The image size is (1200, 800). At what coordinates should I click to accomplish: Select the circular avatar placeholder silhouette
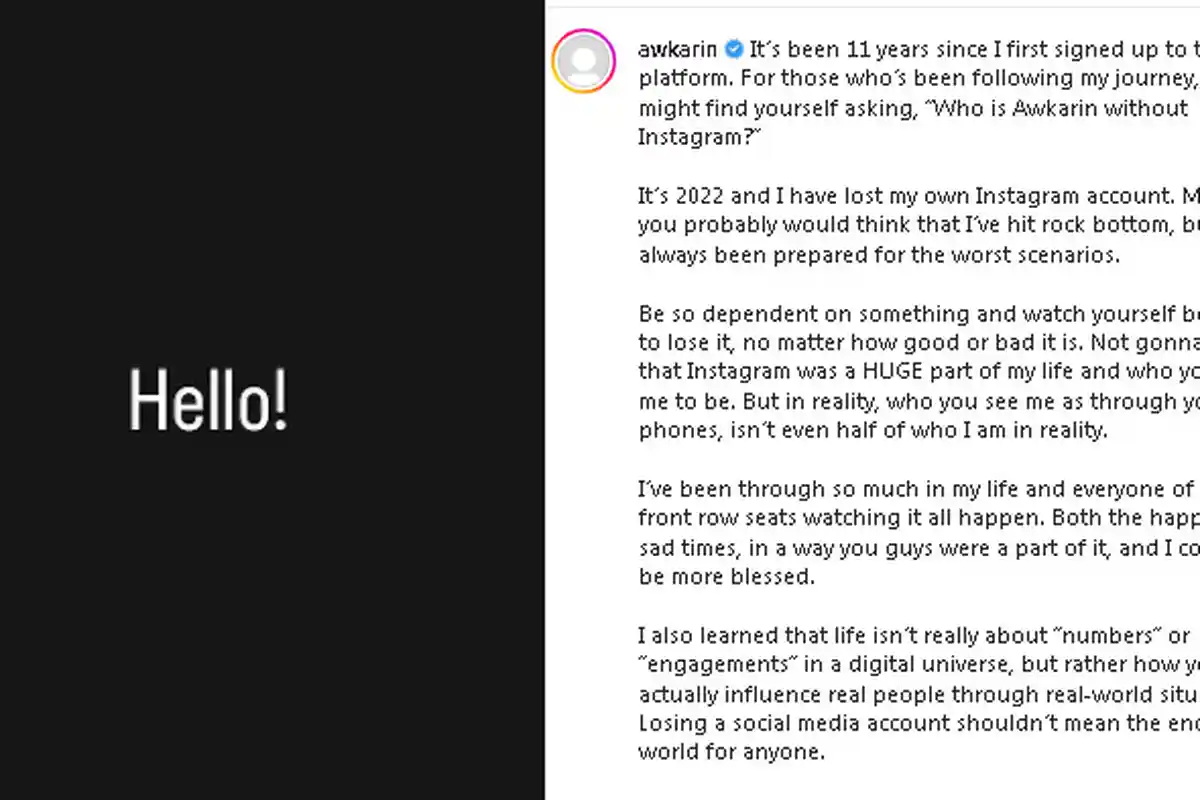584,60
